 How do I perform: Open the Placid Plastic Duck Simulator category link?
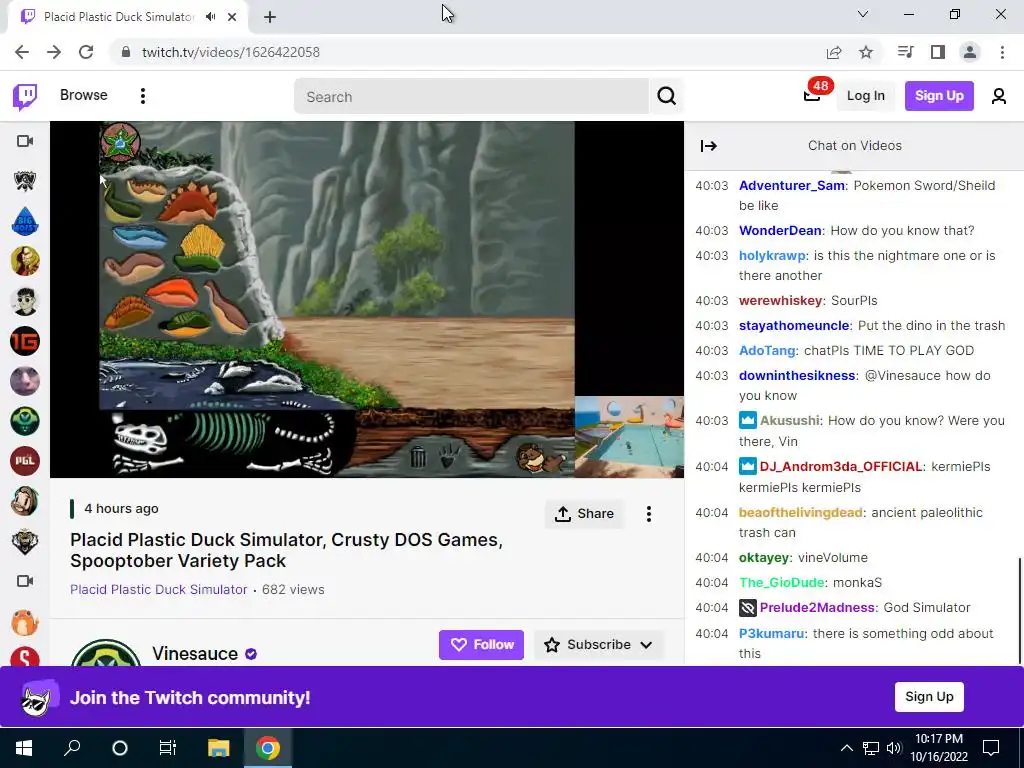(x=159, y=589)
